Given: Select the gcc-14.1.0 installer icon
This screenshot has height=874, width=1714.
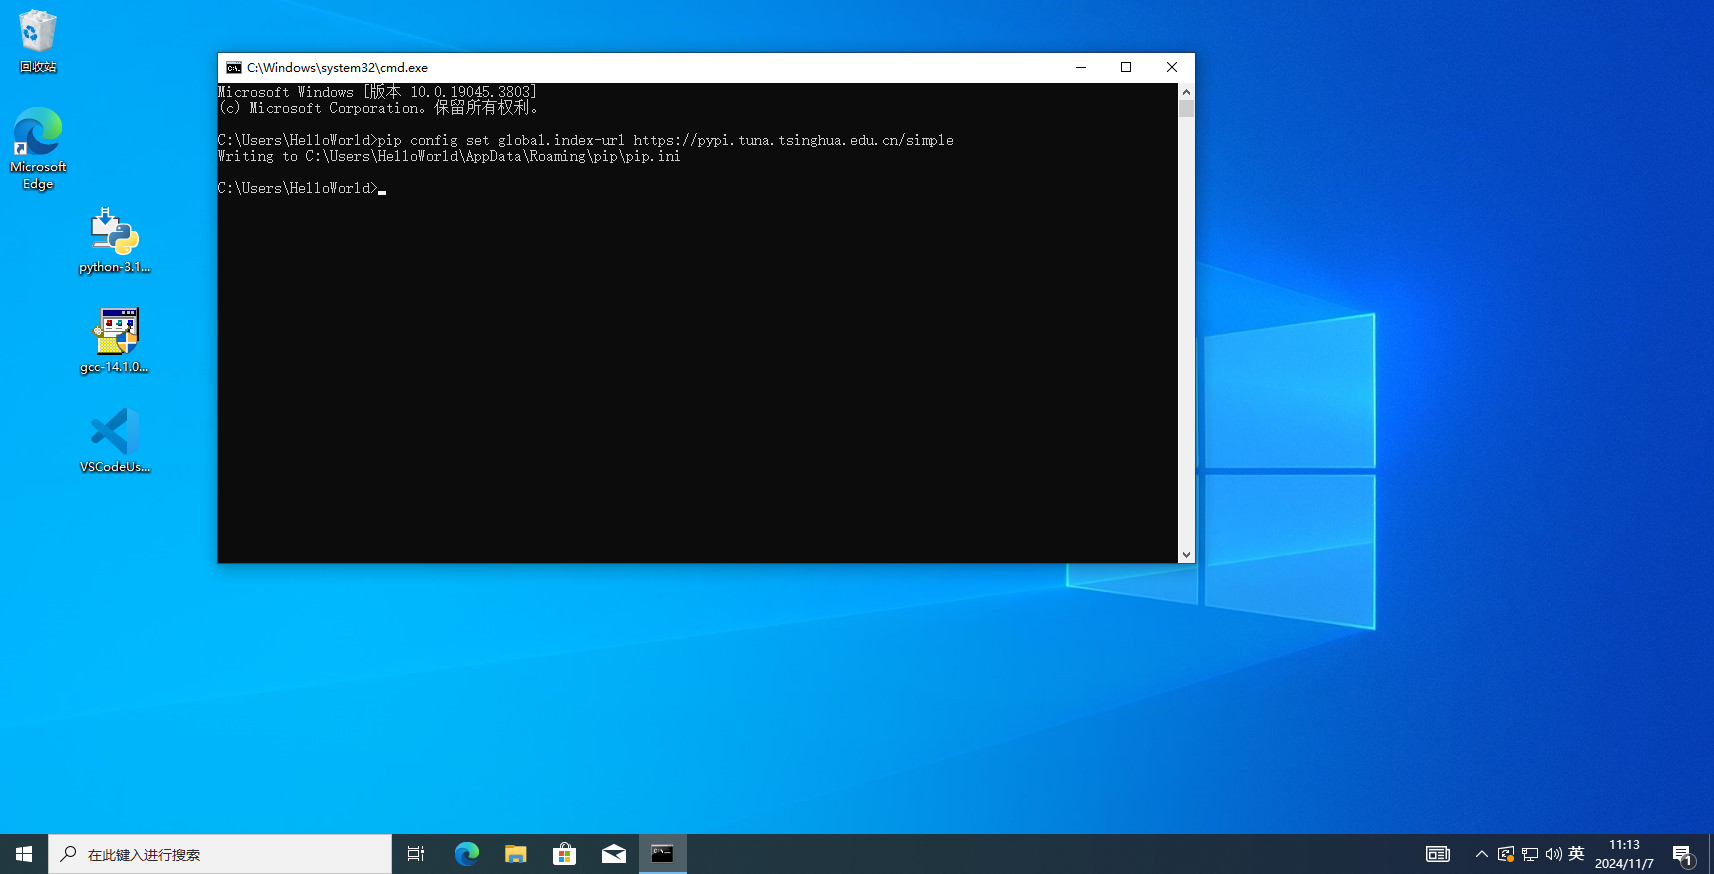Looking at the screenshot, I should coord(115,340).
